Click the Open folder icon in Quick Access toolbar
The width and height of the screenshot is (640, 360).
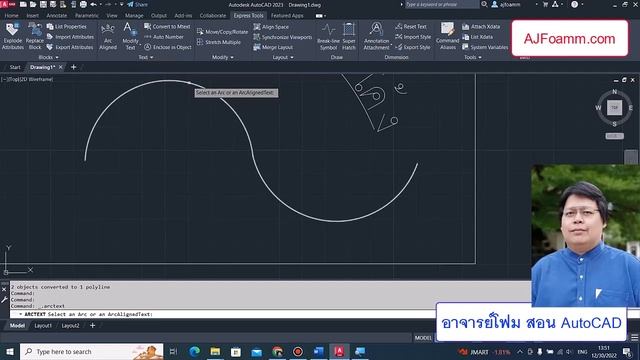click(33, 4)
